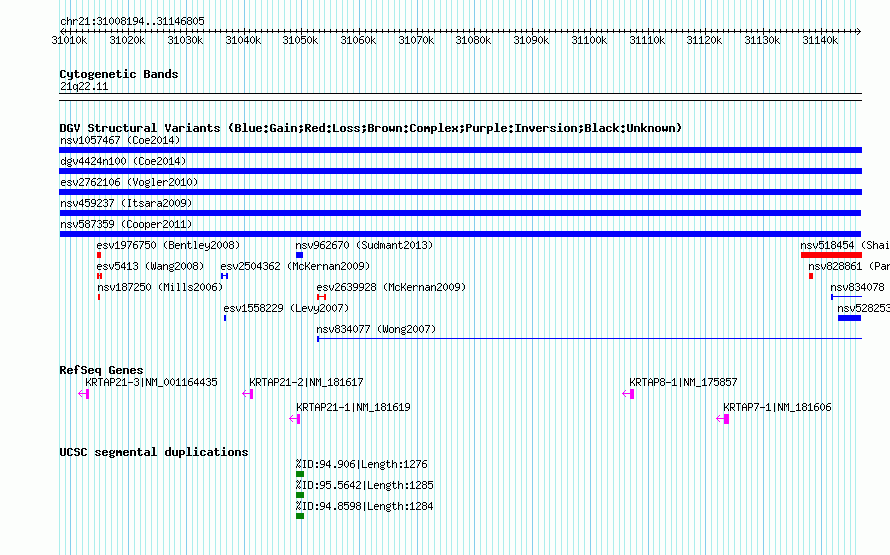Click the KRTAP21-1 gene arrow glyph
The image size is (890, 555).
(x=295, y=419)
